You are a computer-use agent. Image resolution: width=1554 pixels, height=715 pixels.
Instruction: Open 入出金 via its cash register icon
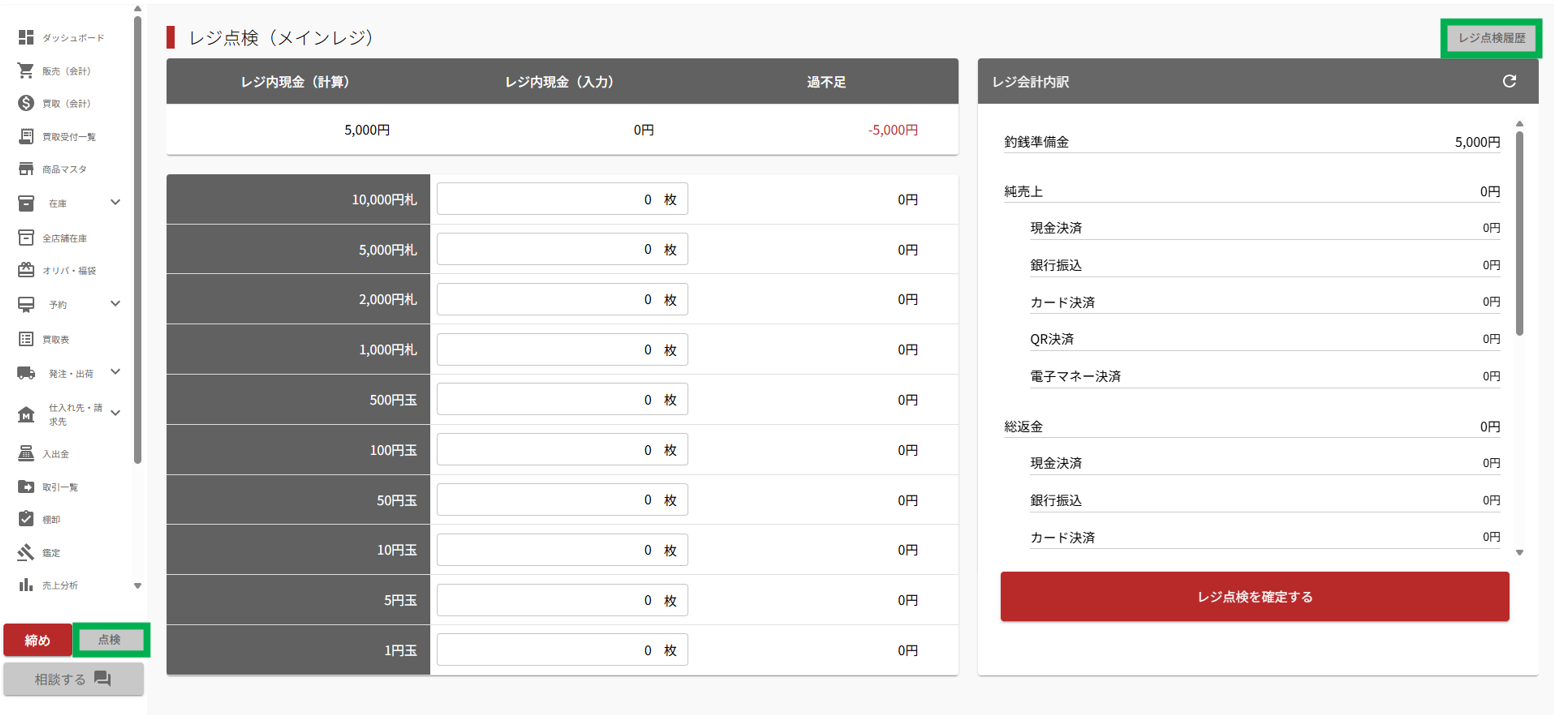[x=26, y=454]
